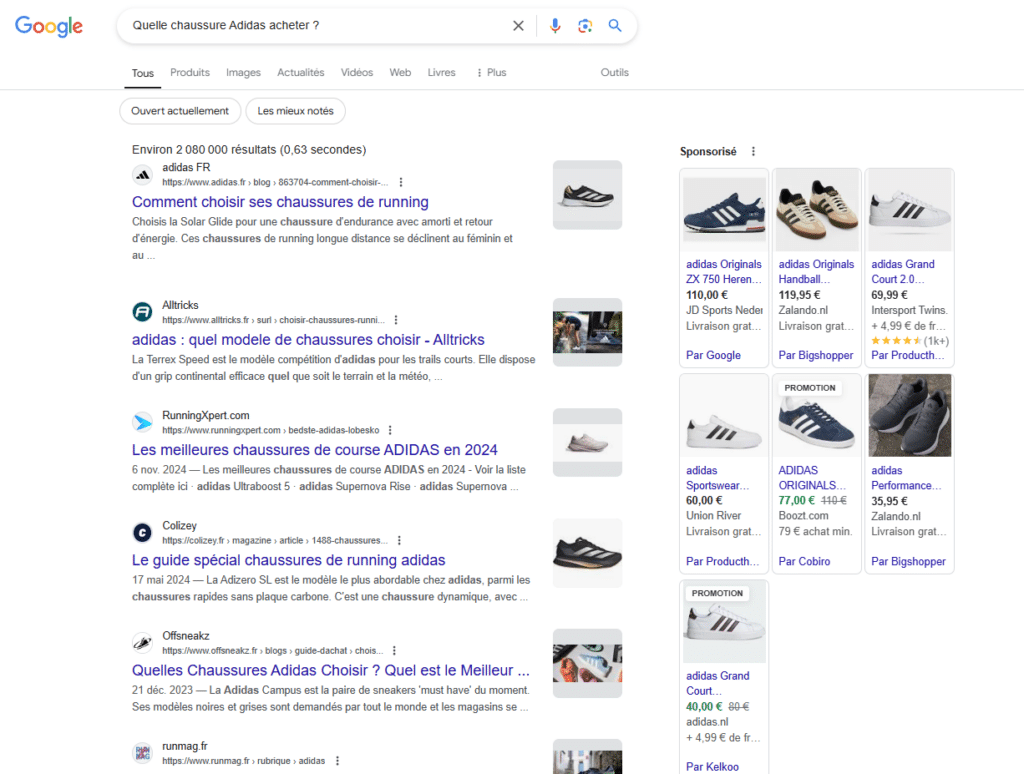Screen dimensions: 1024x774
Task: Open options menu for RunningXpert.com result
Action: pyautogui.click(x=390, y=430)
